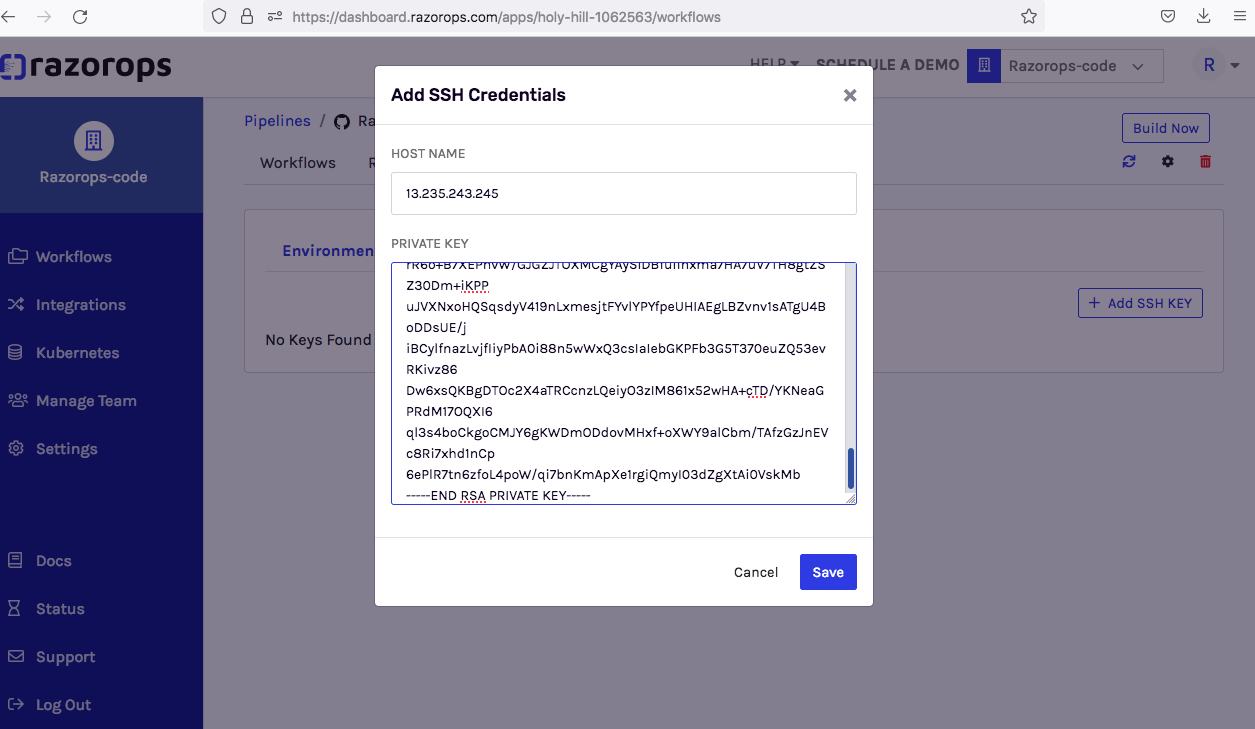Click the private key textarea scrollbar
Viewport: 1255px width, 729px height.
[851, 468]
